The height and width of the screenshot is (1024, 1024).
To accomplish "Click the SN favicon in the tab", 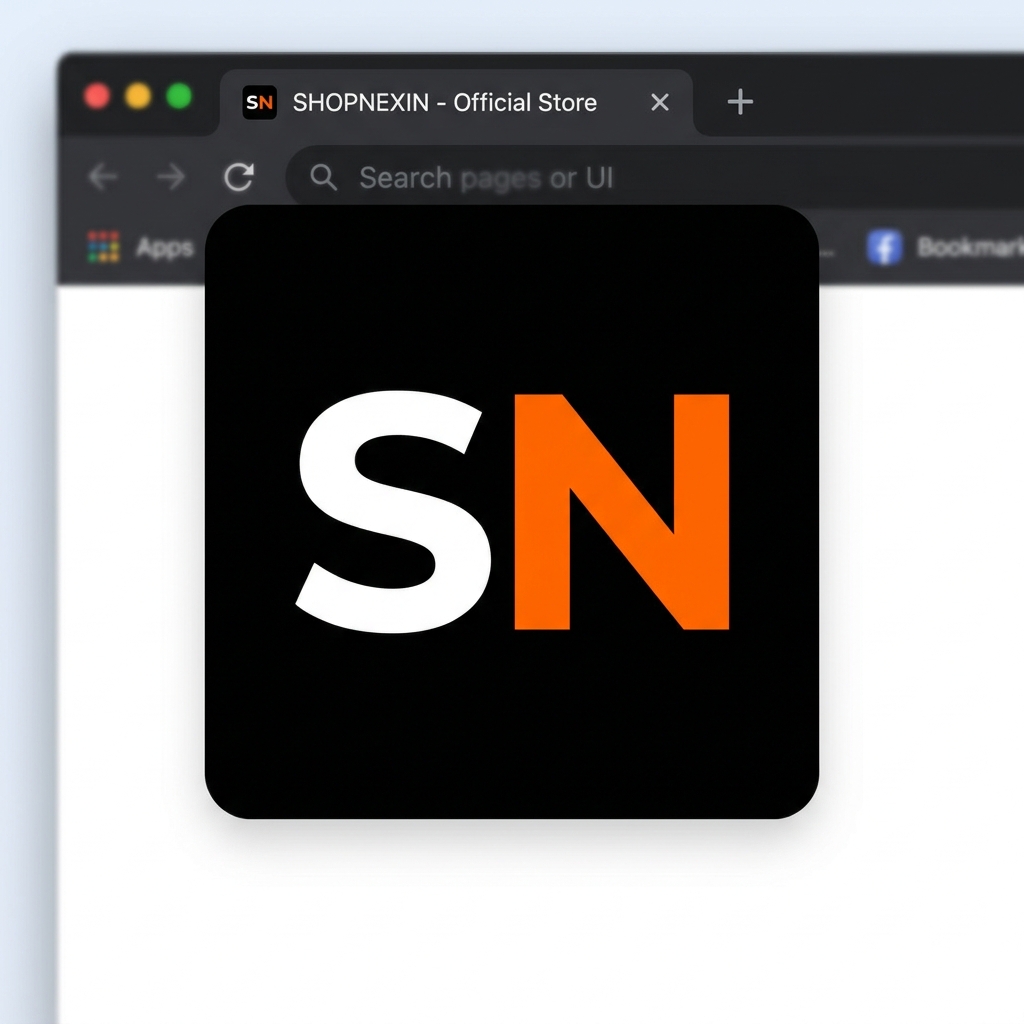I will [259, 102].
